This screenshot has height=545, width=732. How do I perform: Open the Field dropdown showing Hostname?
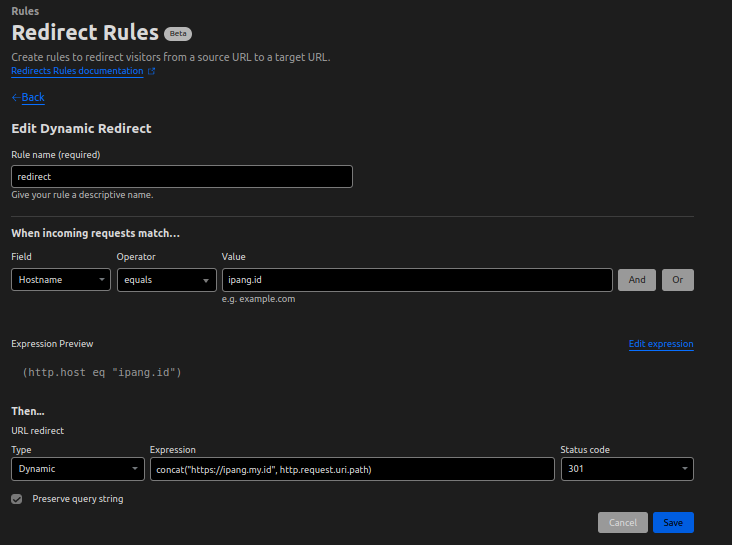61,280
